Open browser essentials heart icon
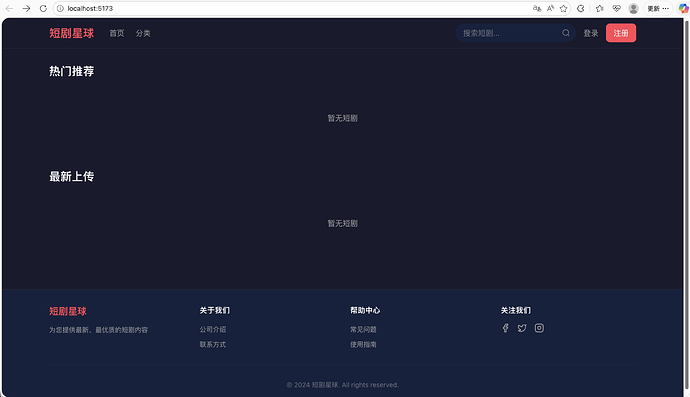This screenshot has width=690, height=397. (x=617, y=8)
